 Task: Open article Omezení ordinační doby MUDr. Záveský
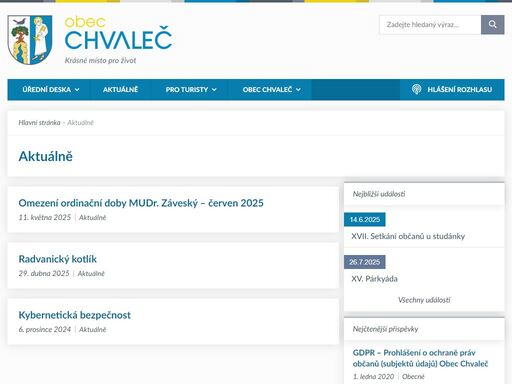pos(141,203)
